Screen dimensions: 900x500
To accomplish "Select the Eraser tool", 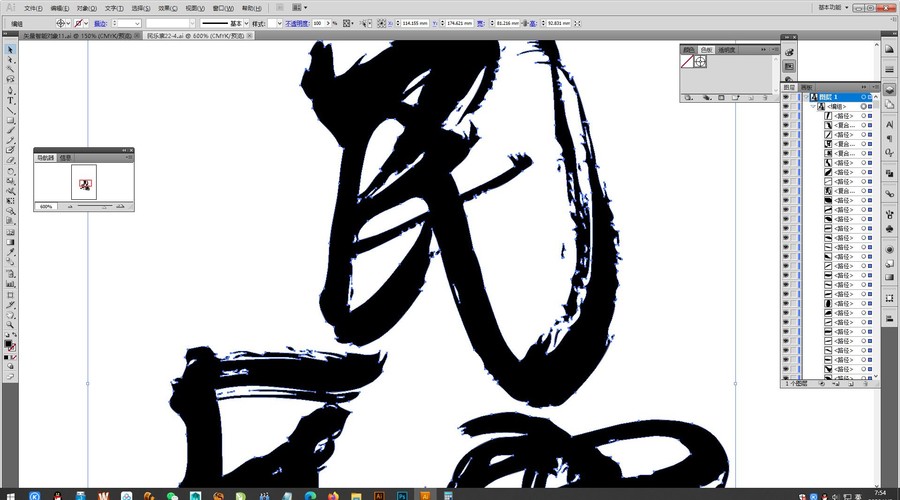I will (10, 161).
